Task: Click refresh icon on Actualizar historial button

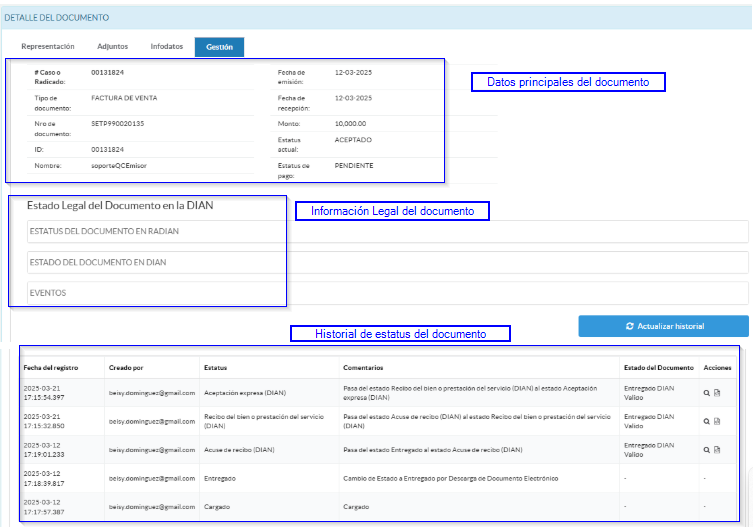Action: coord(629,326)
